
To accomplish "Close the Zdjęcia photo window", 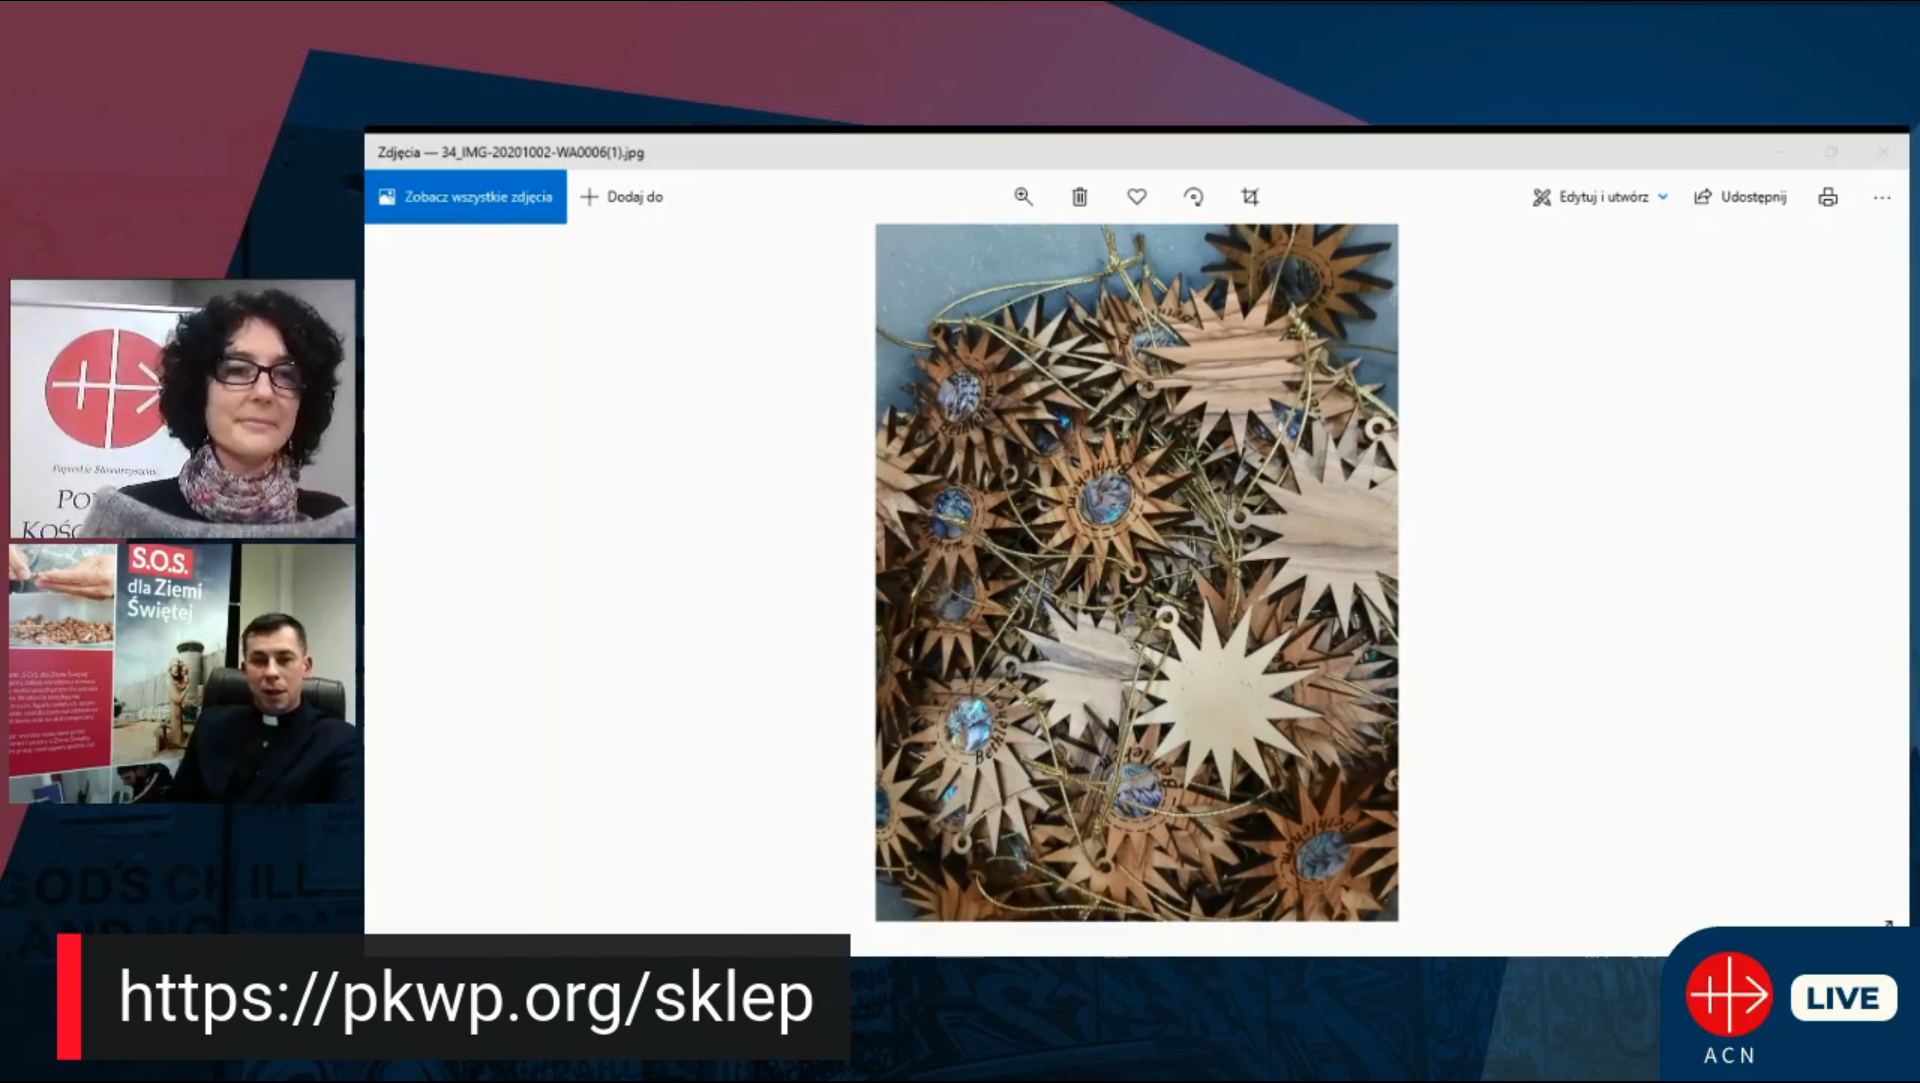I will pos(1883,152).
